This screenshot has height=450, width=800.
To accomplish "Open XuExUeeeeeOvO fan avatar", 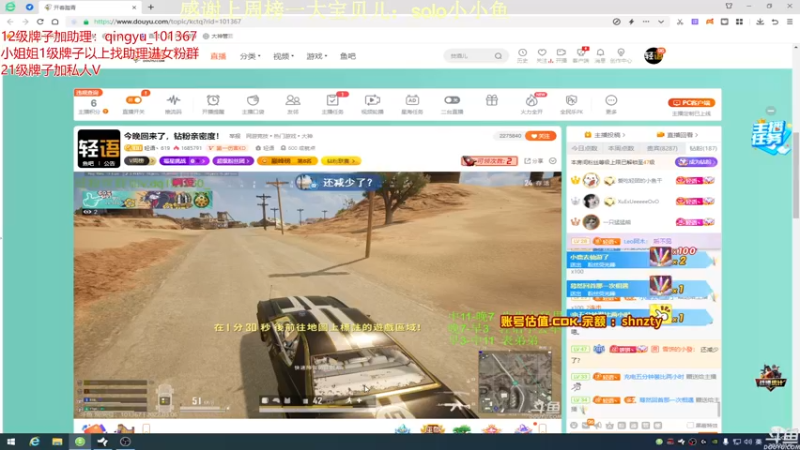I will tap(591, 202).
